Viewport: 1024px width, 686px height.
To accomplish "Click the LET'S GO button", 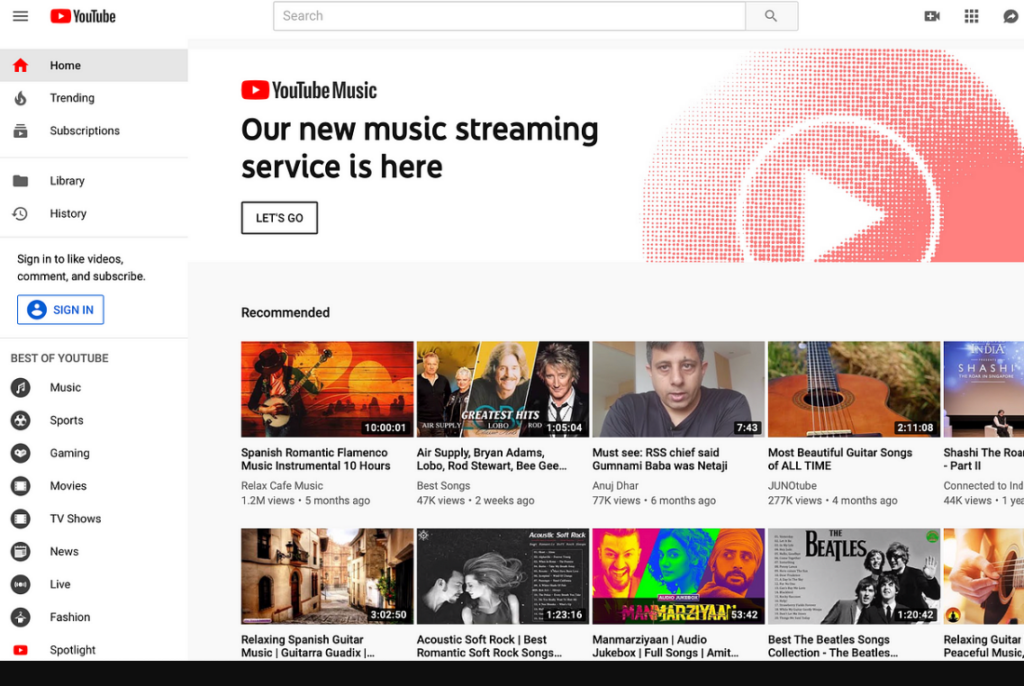I will [x=280, y=218].
